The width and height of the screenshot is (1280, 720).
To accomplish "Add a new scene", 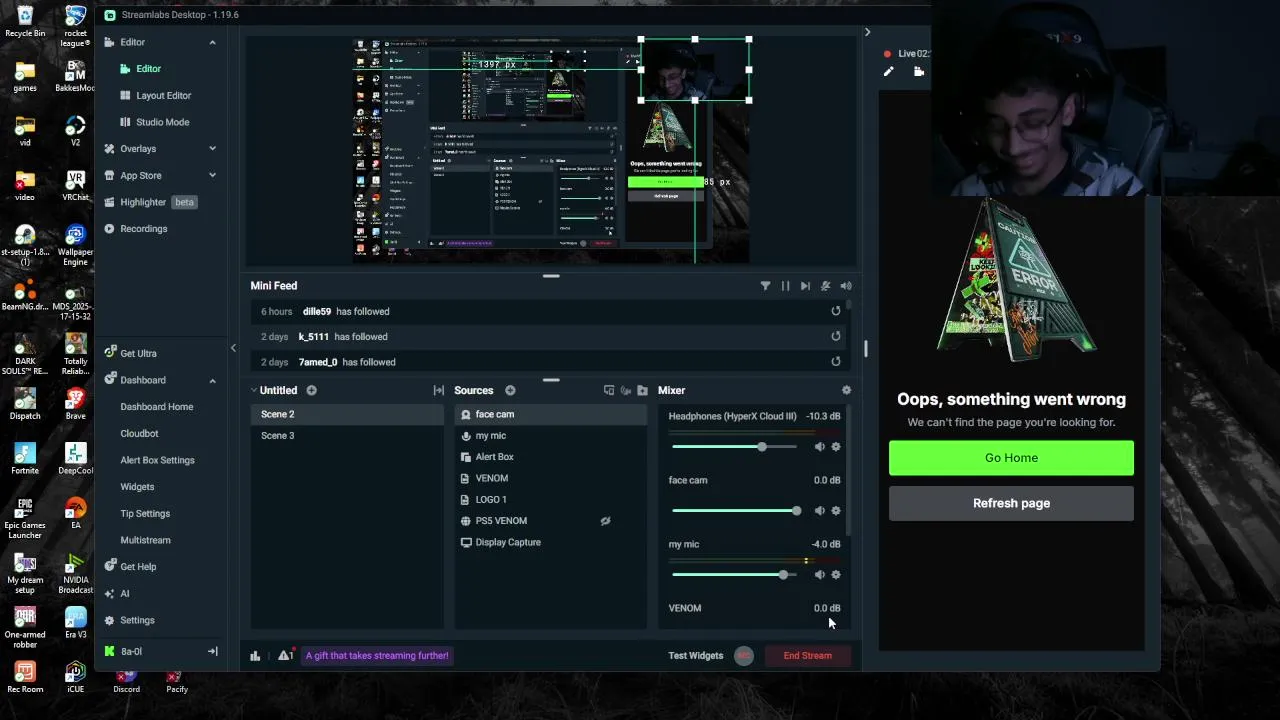I will click(x=311, y=390).
